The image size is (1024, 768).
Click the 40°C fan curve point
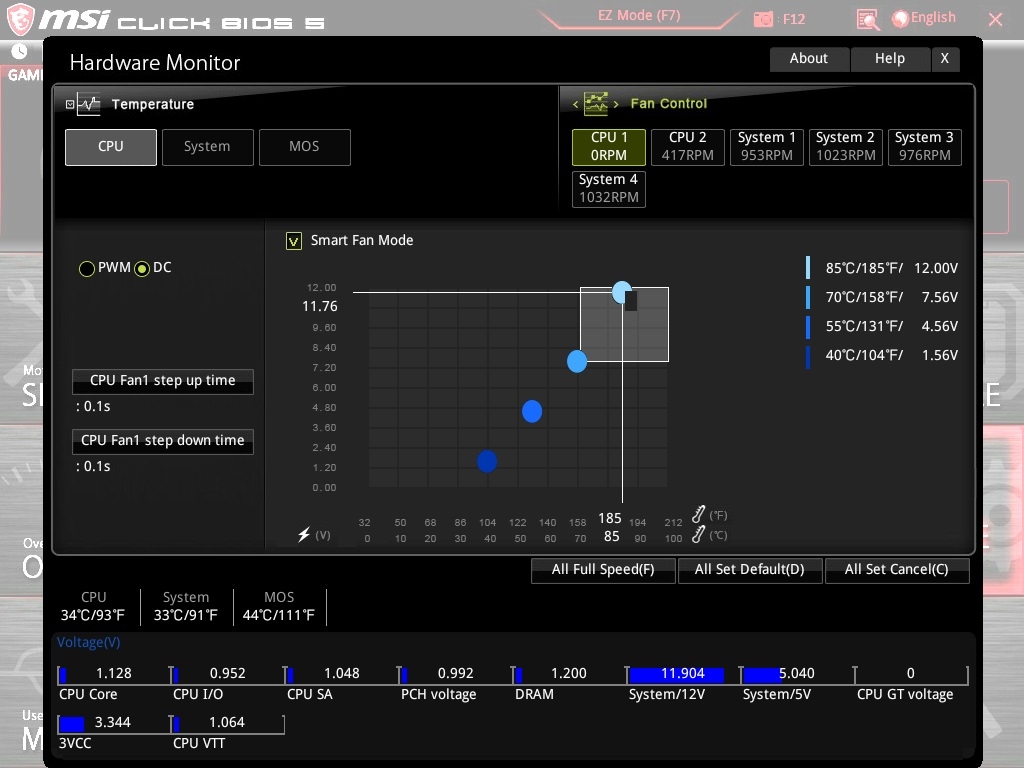[487, 462]
